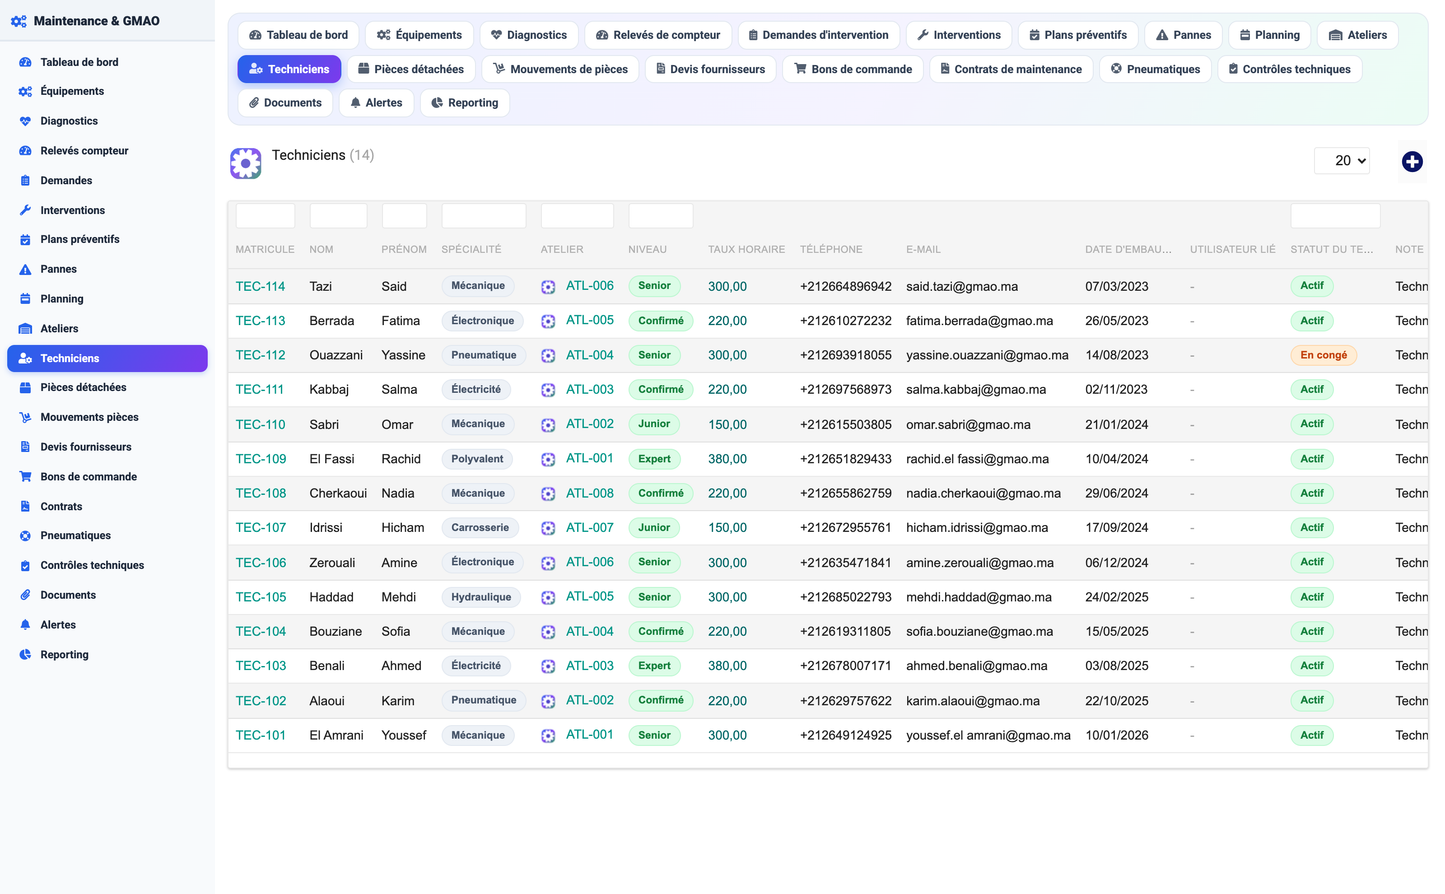Screen dimensions: 1445x894
Task: Click the Matricule filter input field
Action: tap(265, 216)
